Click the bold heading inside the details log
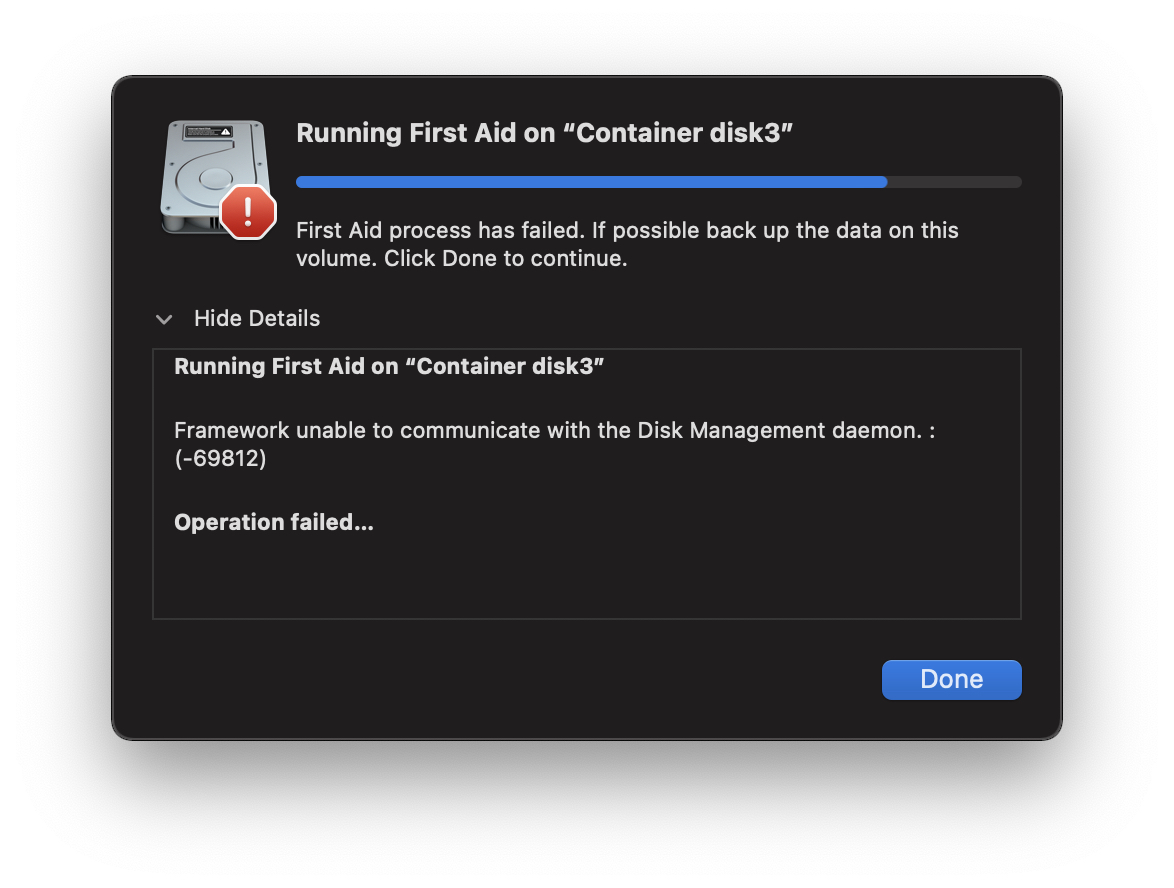This screenshot has width=1174, height=888. click(389, 366)
